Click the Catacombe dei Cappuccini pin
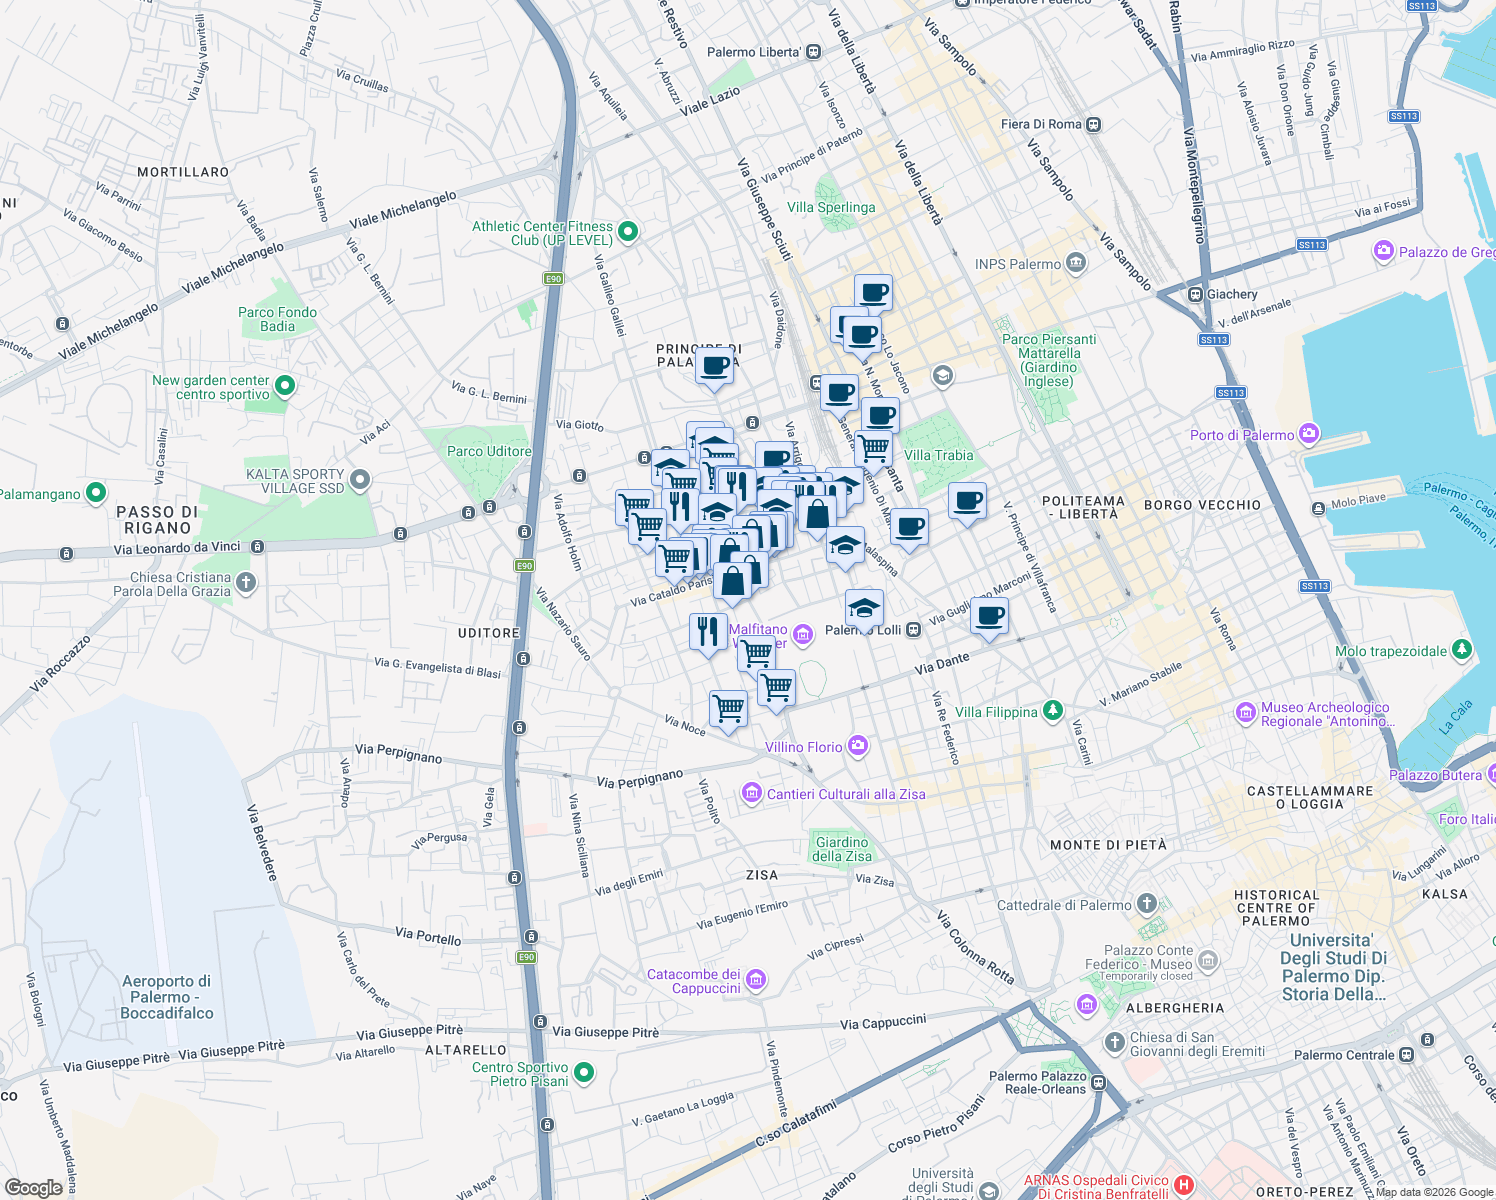This screenshot has width=1496, height=1200. click(757, 980)
